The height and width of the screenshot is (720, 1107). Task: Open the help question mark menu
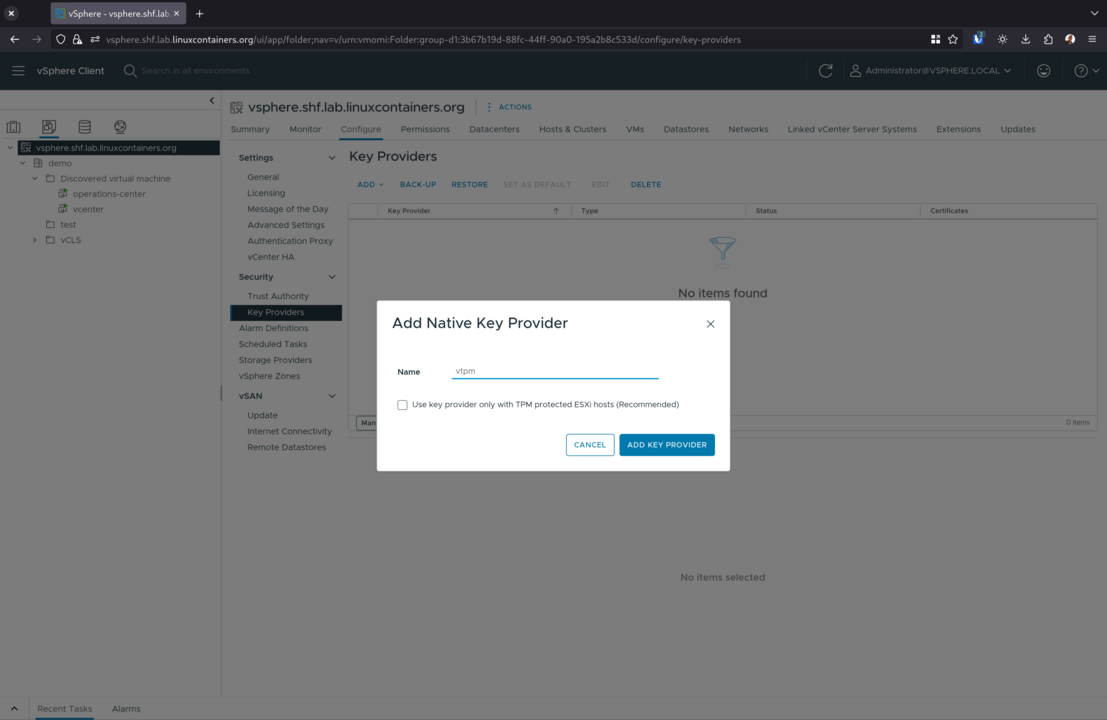pyautogui.click(x=1086, y=71)
